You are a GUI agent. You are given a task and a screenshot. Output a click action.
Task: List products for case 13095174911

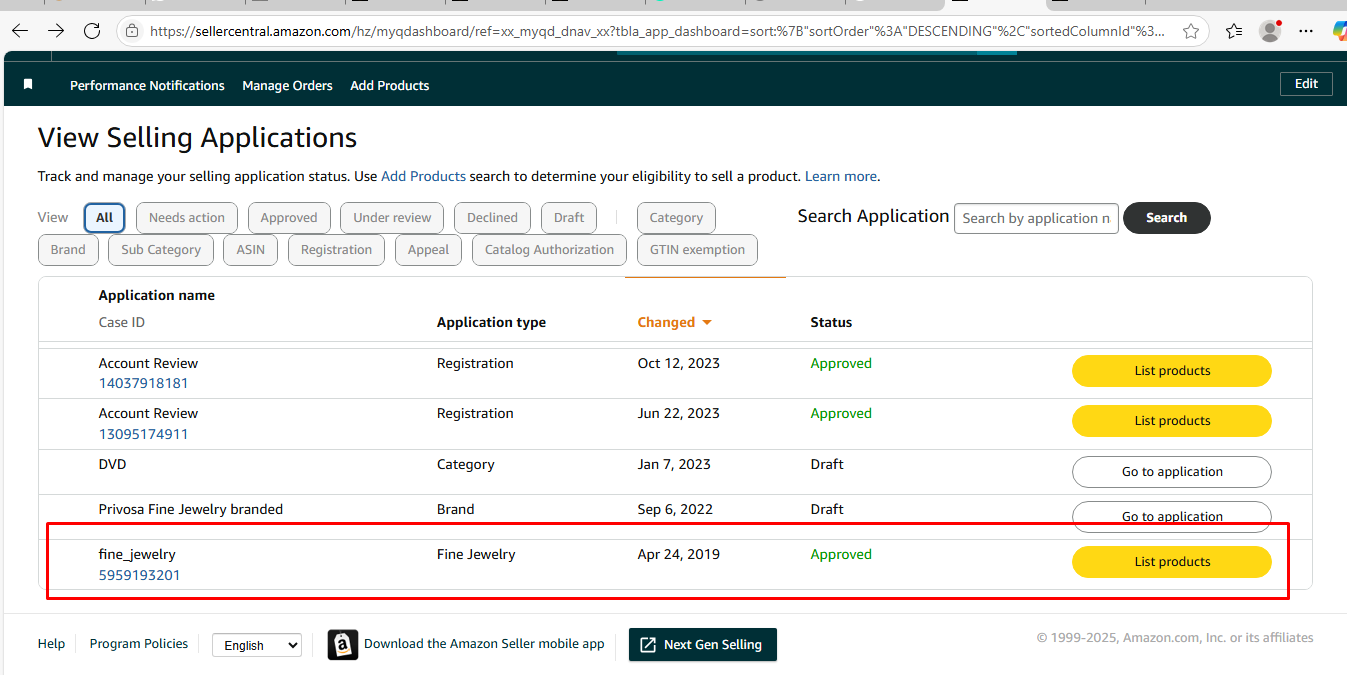click(x=1172, y=421)
